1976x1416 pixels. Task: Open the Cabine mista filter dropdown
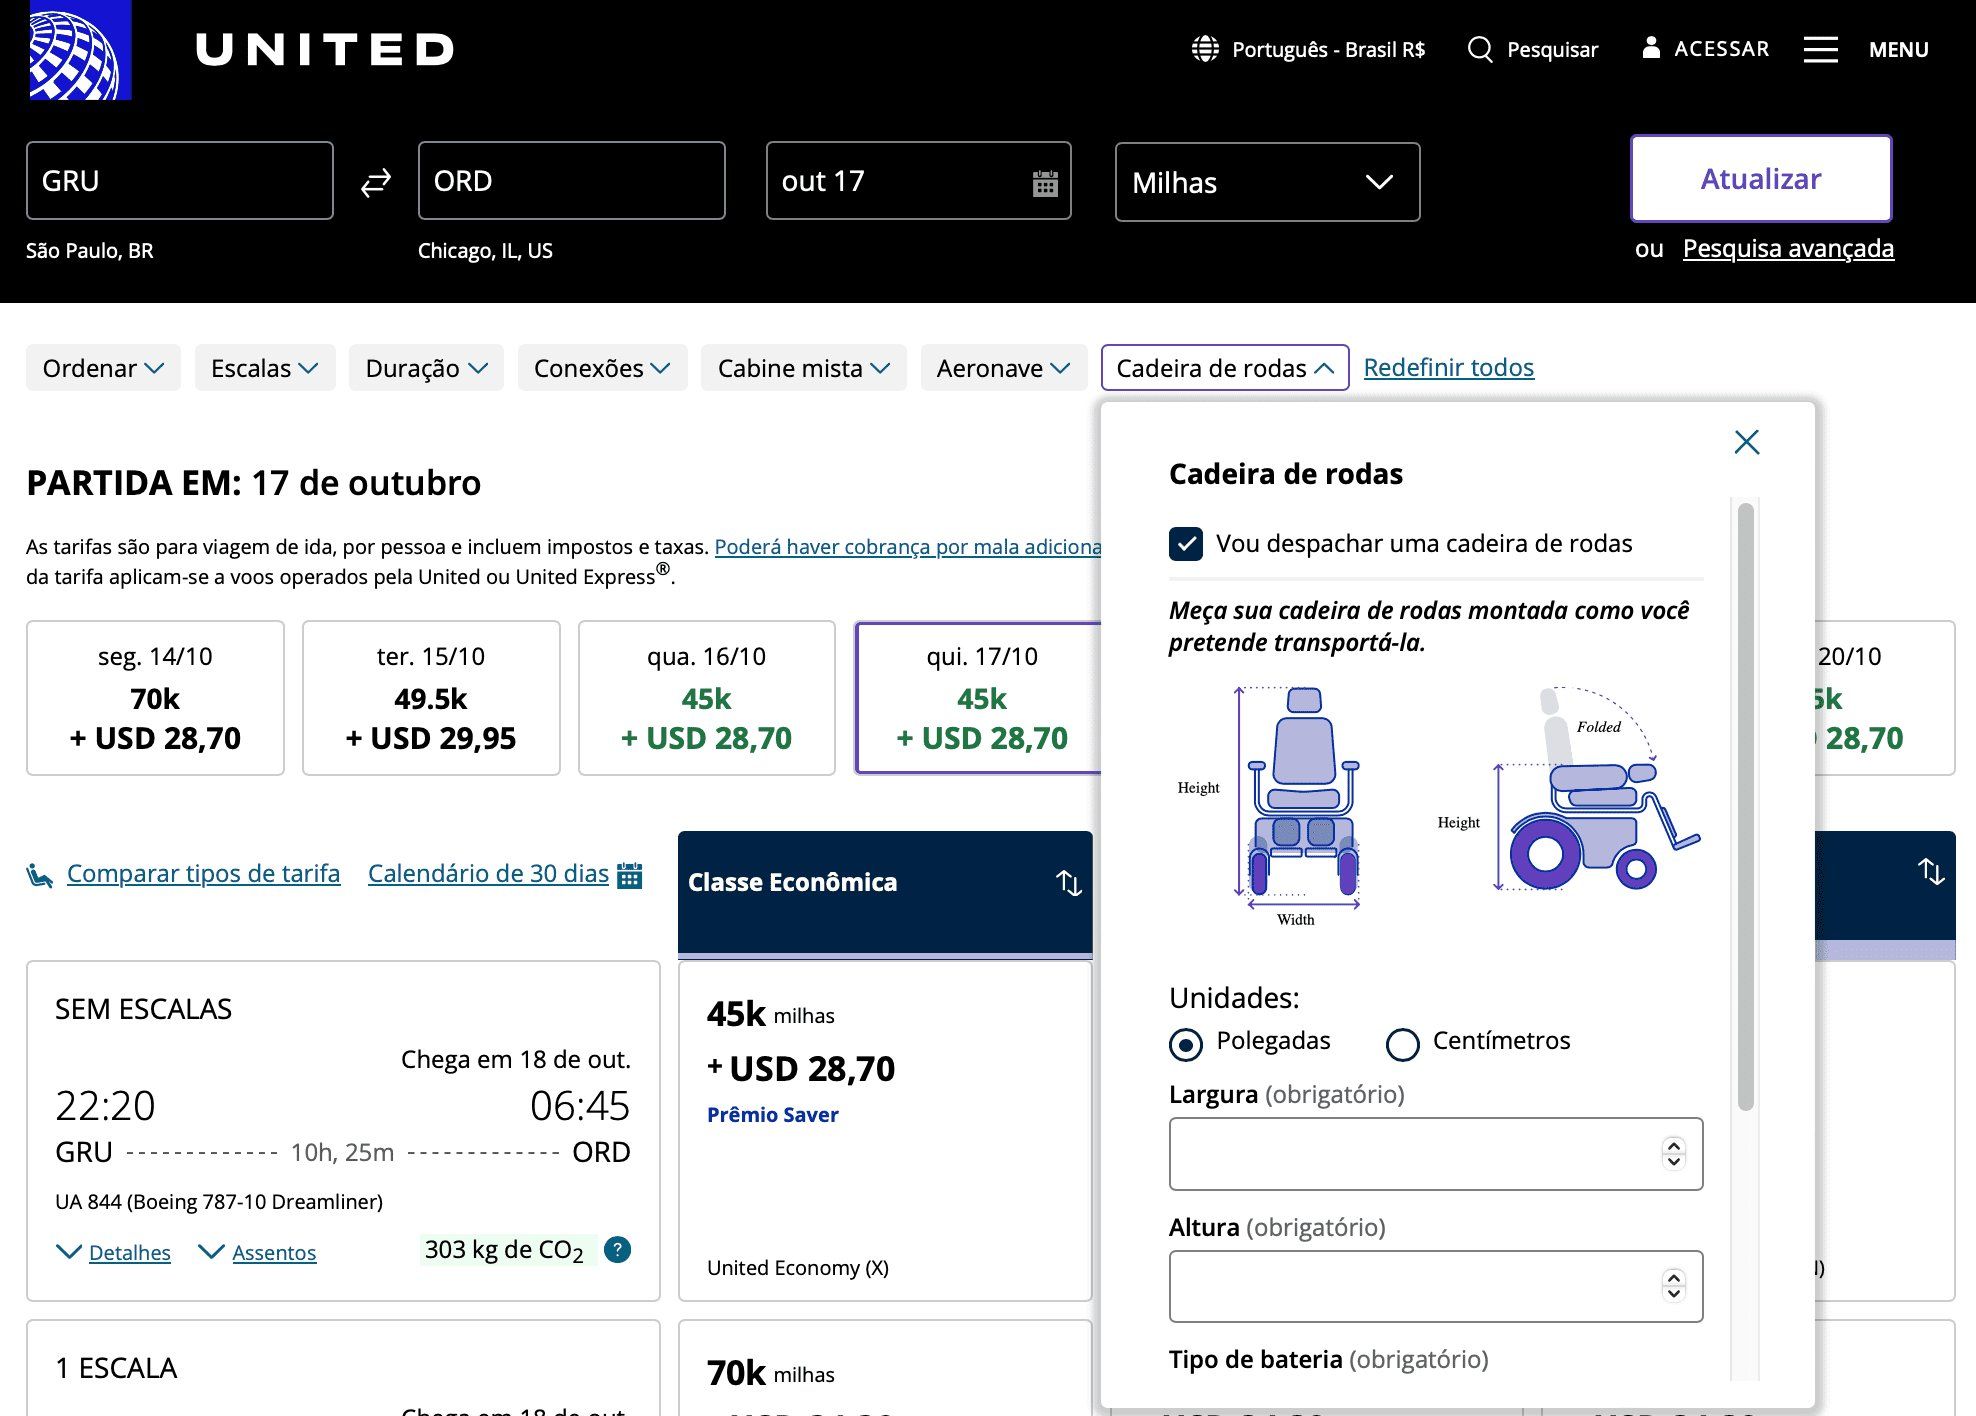pyautogui.click(x=804, y=368)
